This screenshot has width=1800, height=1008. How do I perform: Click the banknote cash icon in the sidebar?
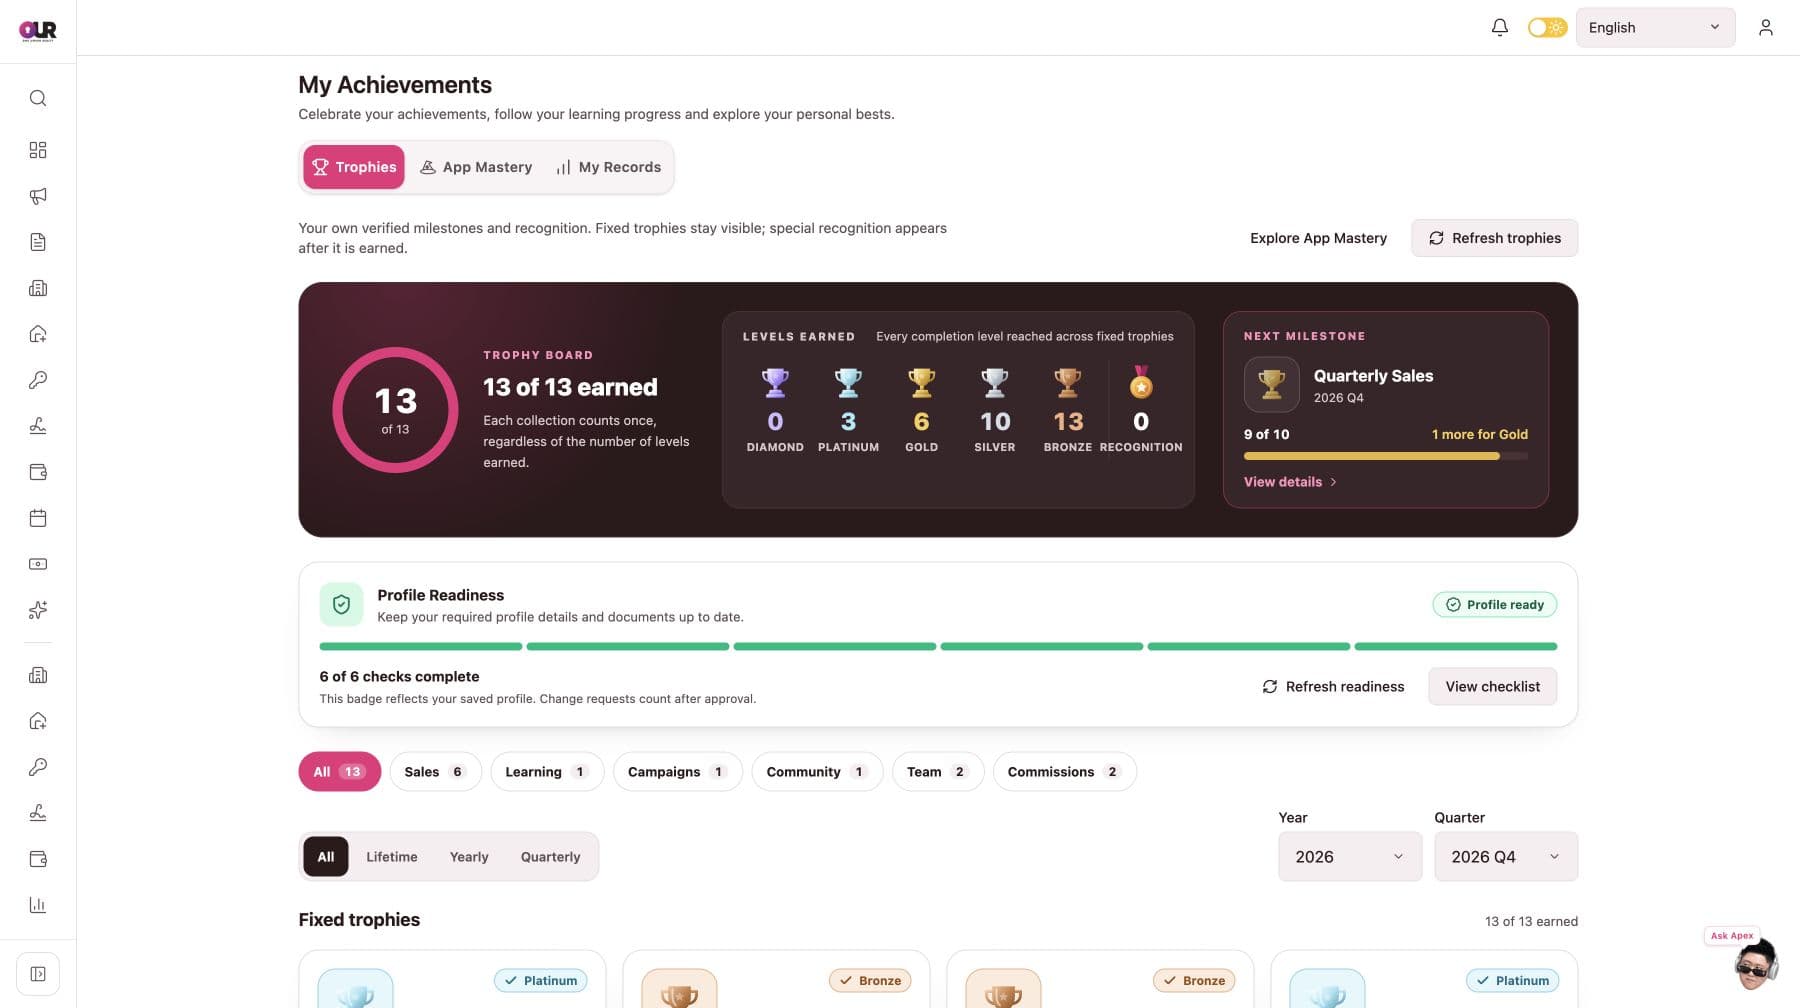coord(38,564)
